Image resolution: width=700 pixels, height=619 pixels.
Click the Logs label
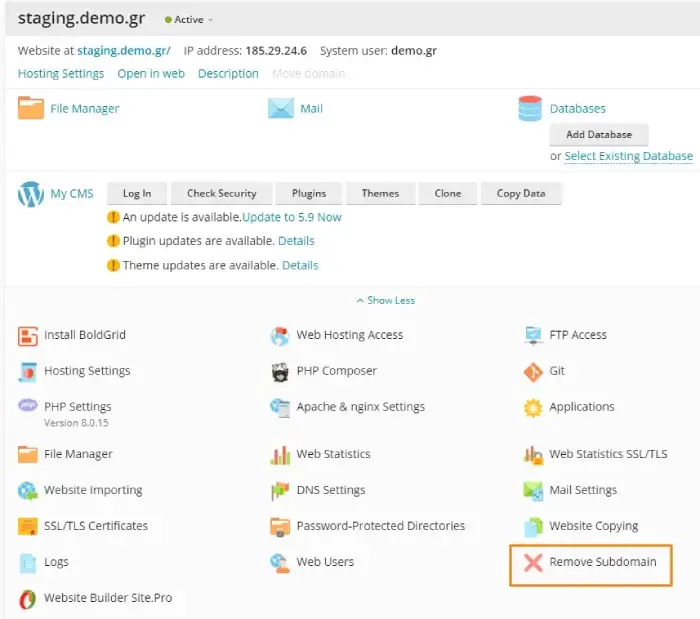(56, 562)
